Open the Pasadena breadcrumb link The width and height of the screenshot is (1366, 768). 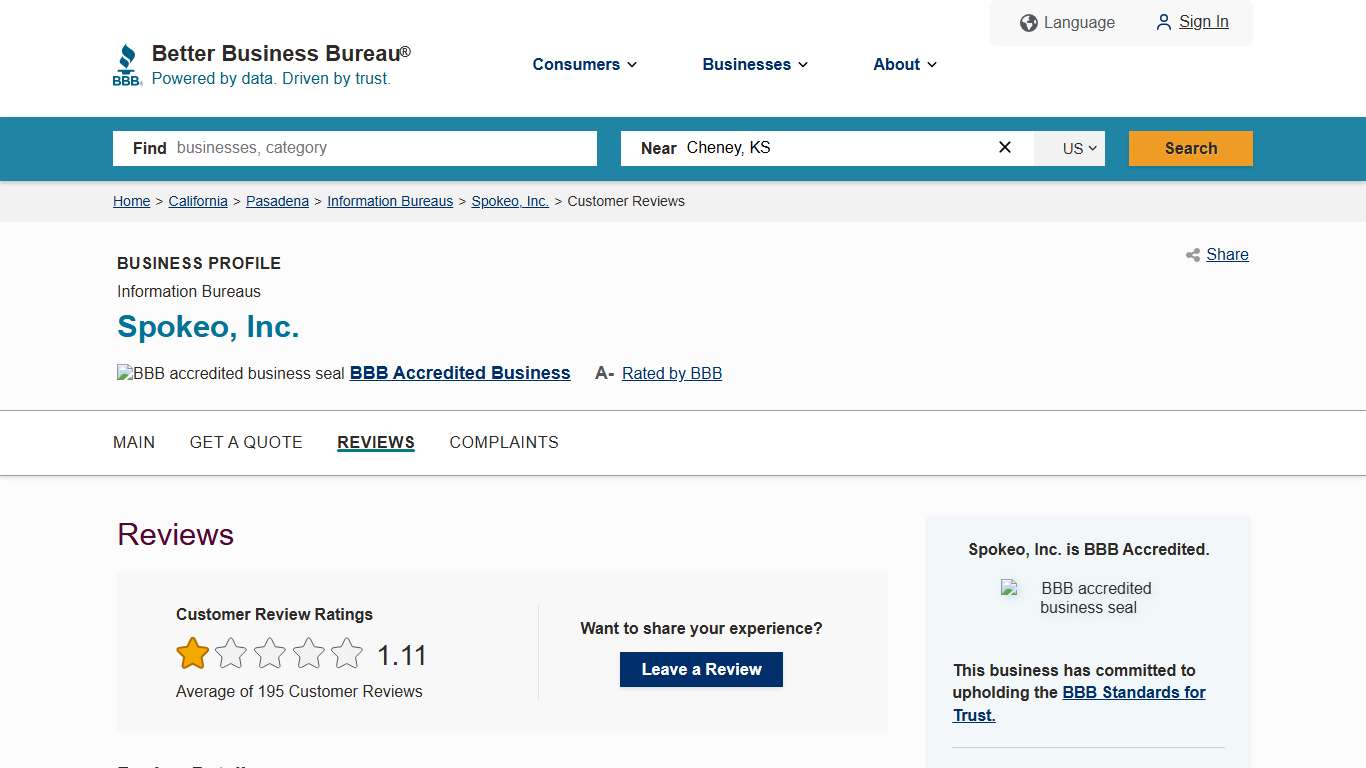pyautogui.click(x=277, y=201)
